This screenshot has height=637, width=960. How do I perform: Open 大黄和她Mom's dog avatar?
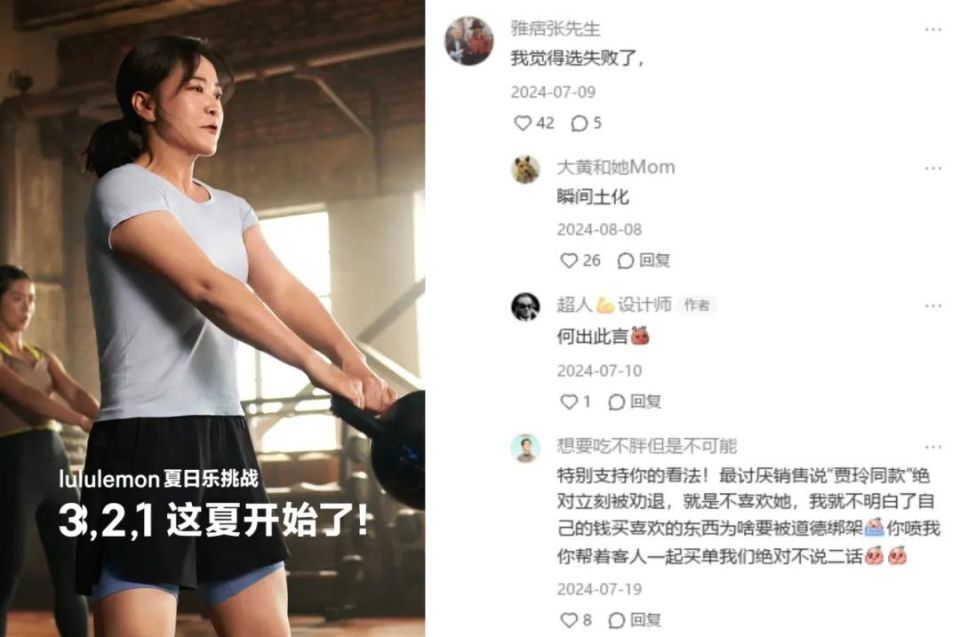point(525,169)
